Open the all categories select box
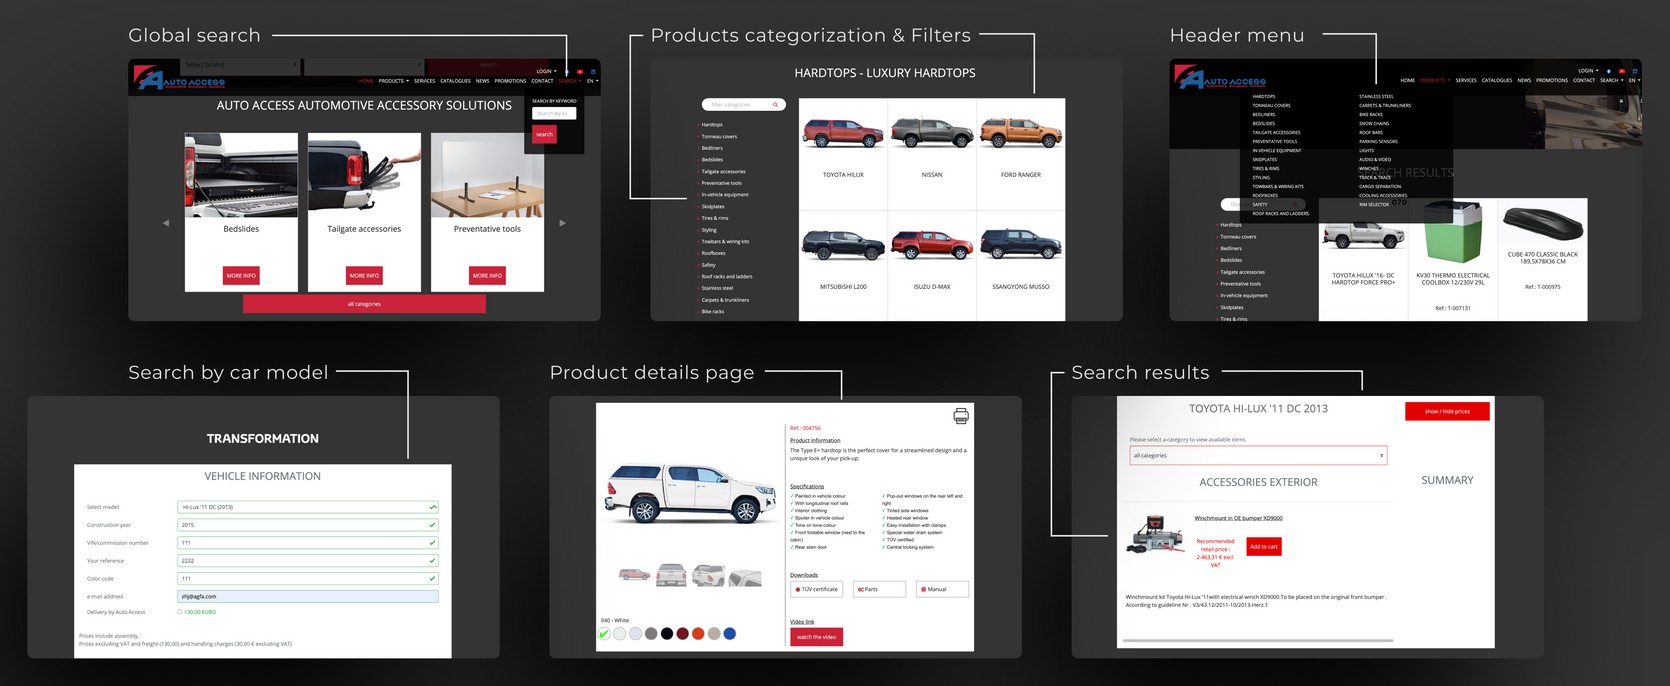Image resolution: width=1670 pixels, height=686 pixels. pos(1258,455)
